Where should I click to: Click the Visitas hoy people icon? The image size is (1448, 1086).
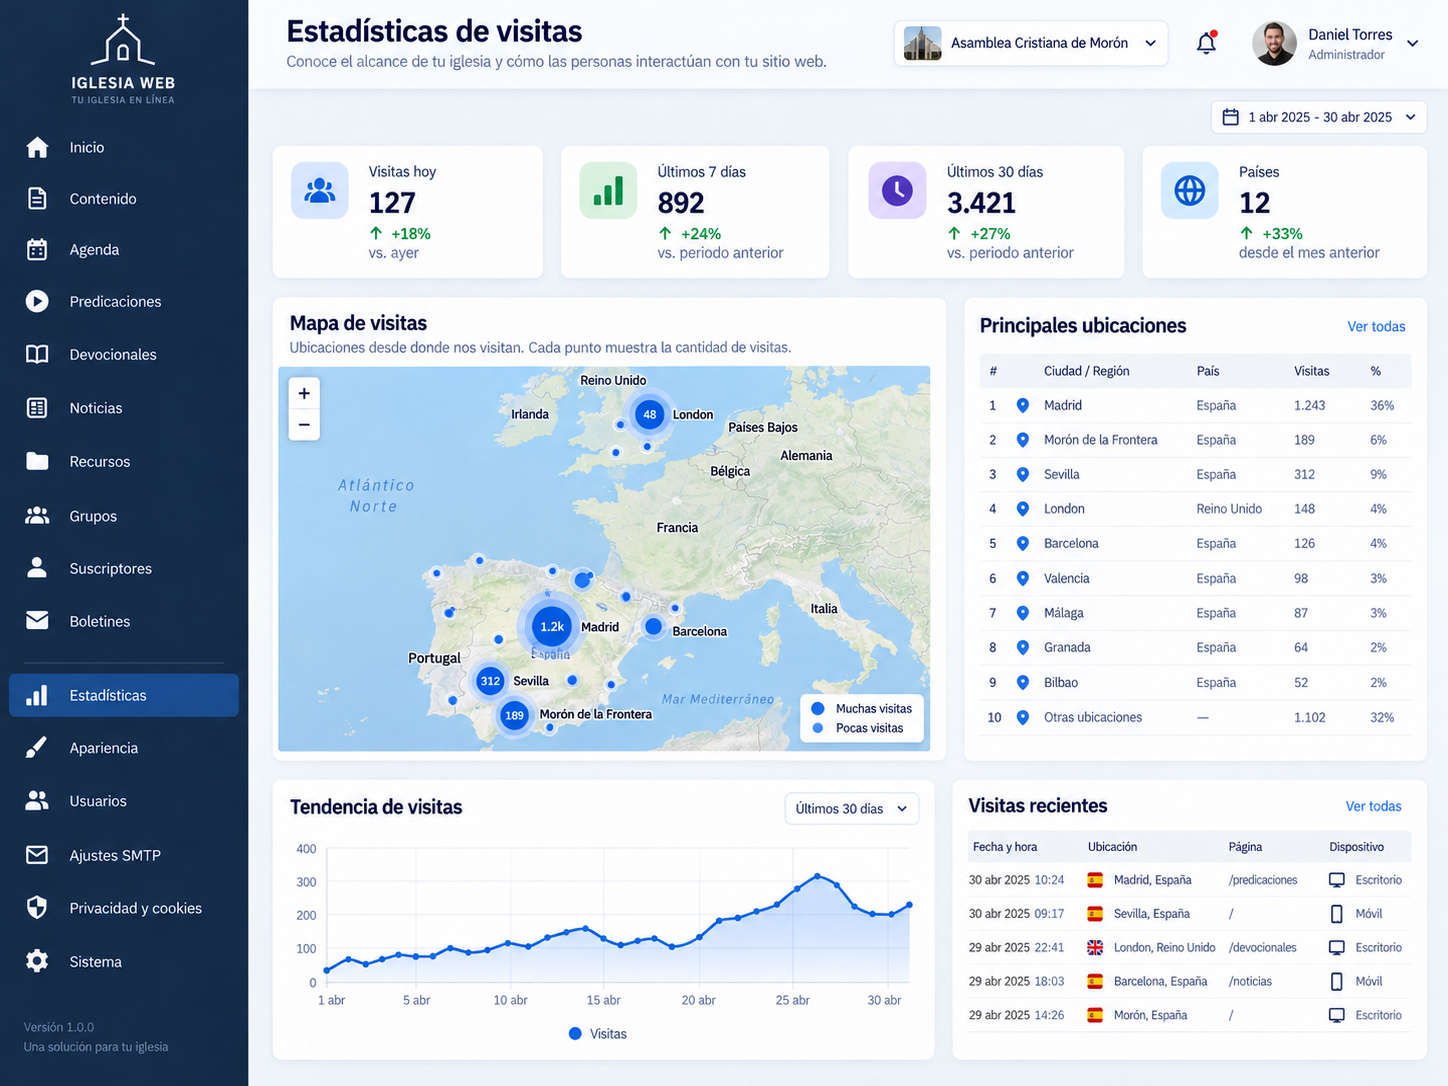[320, 190]
